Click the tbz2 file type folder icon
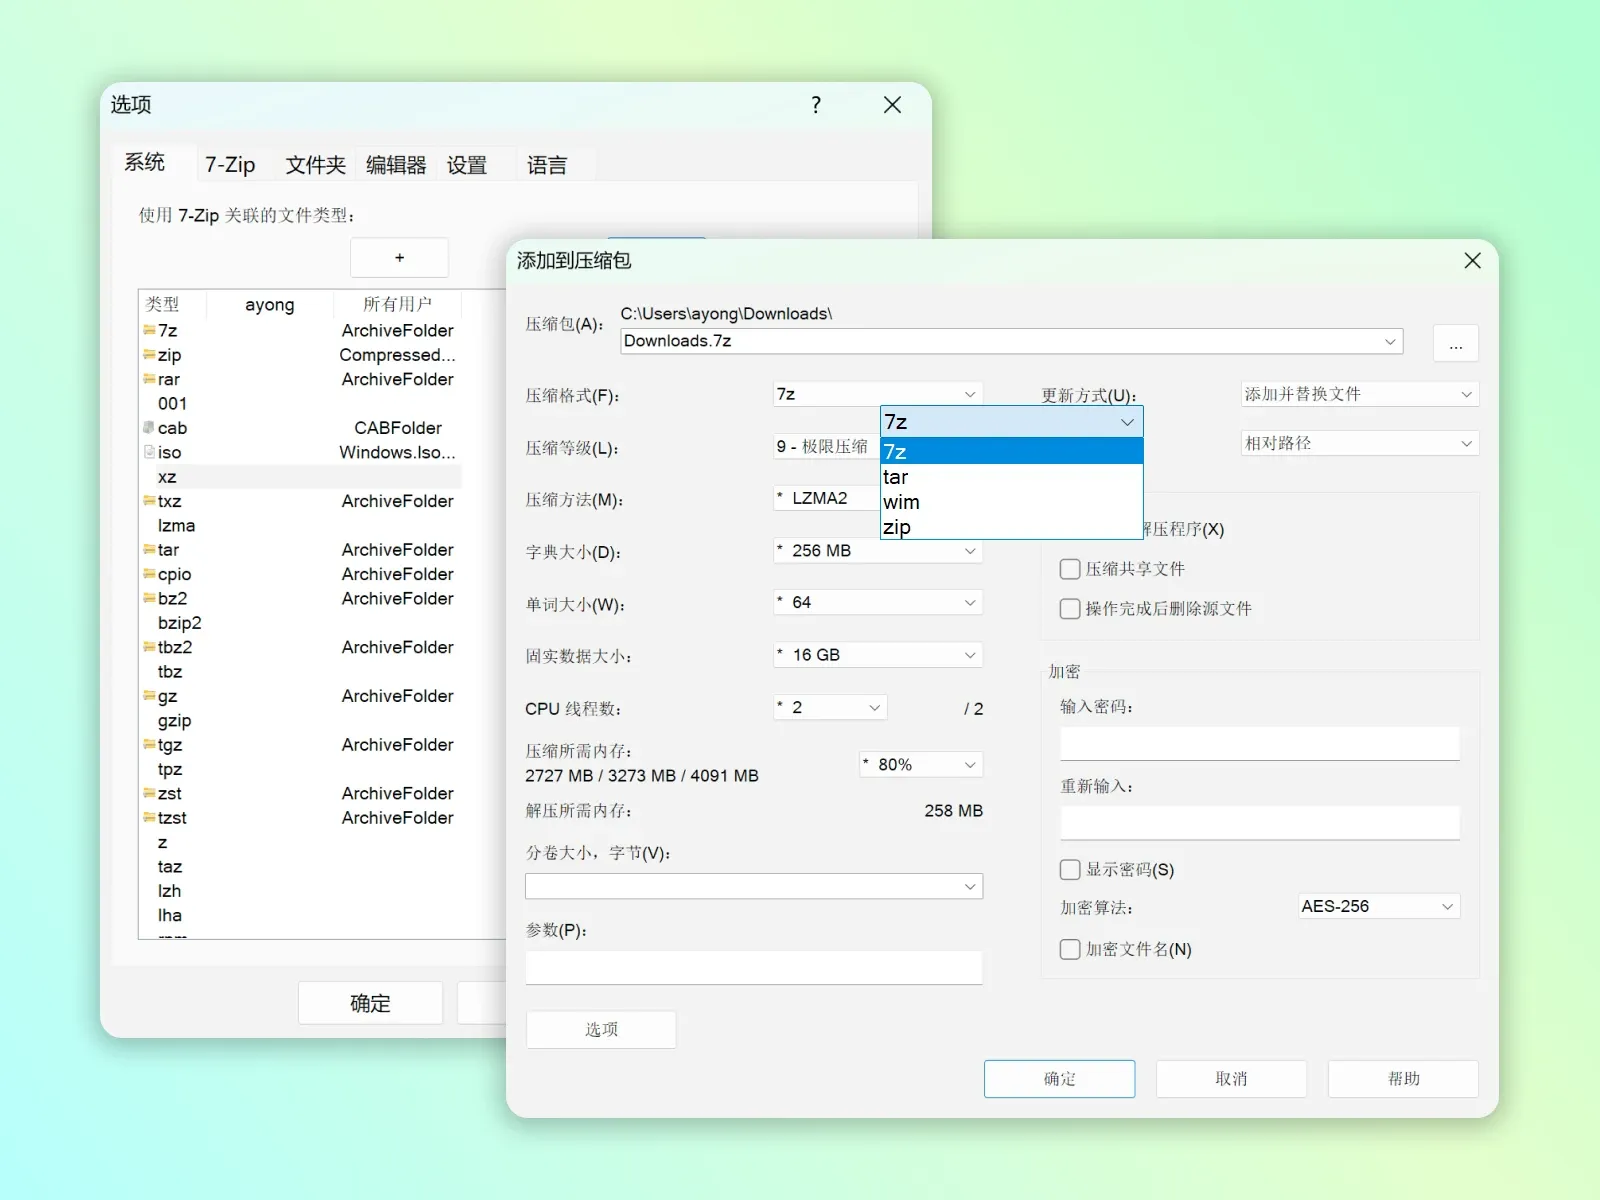This screenshot has width=1600, height=1200. click(149, 647)
